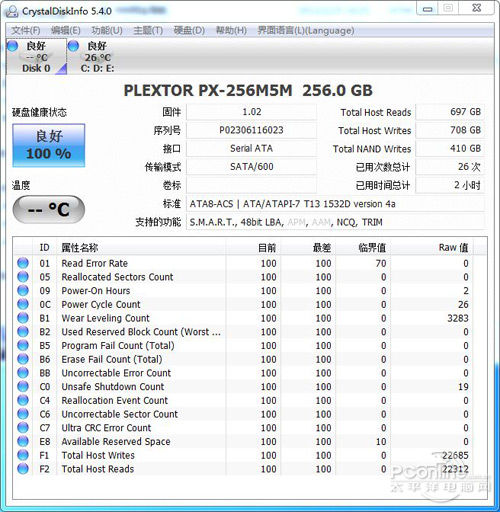The height and width of the screenshot is (512, 500).
Task: Click Total Host Writes value 708 GB
Action: click(x=450, y=130)
